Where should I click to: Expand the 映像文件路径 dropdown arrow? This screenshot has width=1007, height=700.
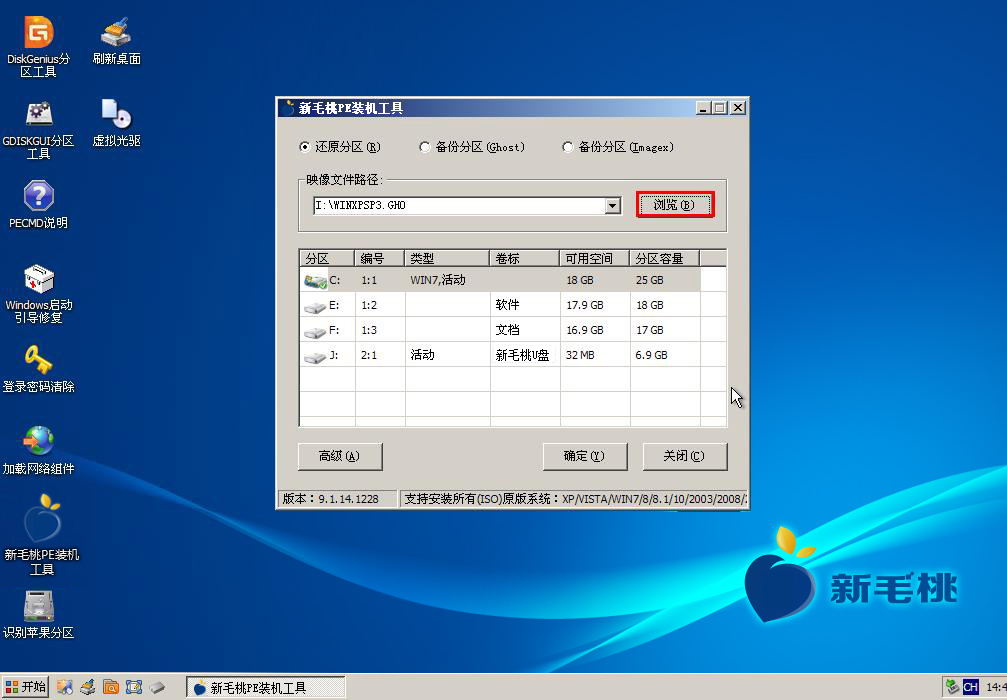pyautogui.click(x=613, y=206)
